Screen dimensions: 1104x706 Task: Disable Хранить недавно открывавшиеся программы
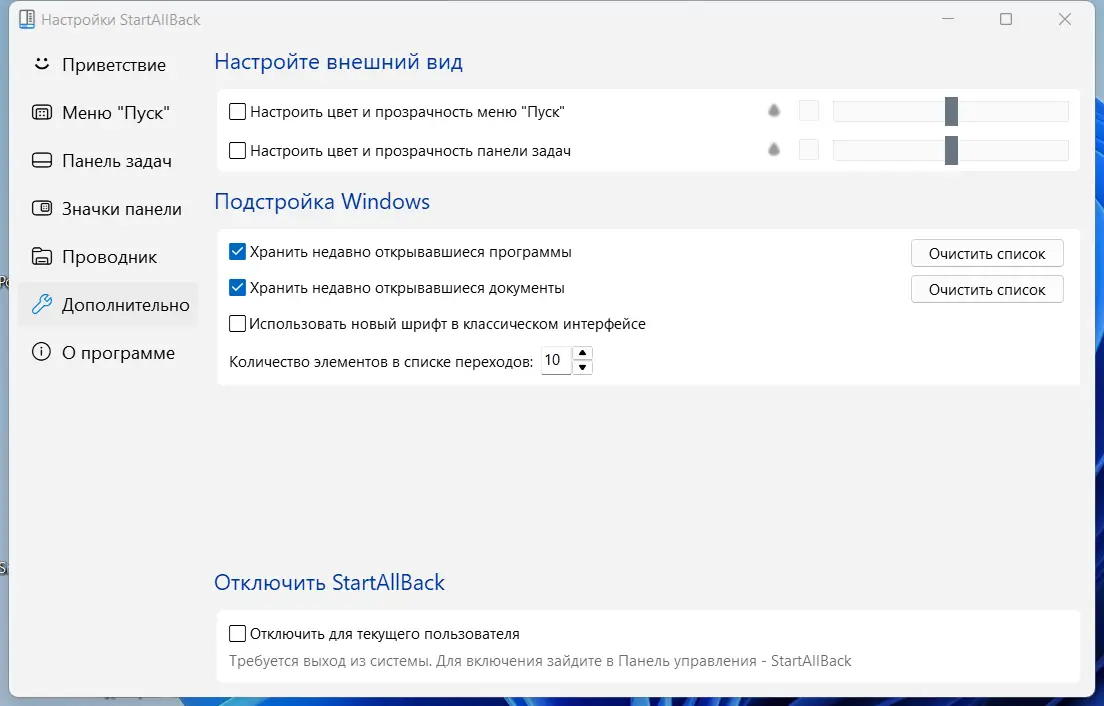237,252
